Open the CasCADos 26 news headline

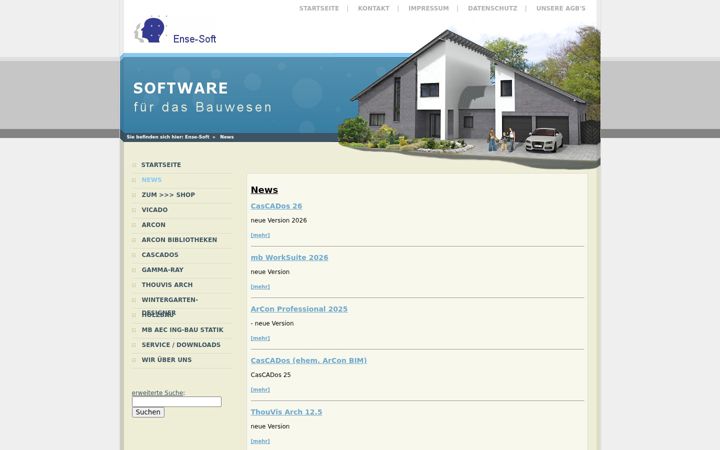point(276,206)
